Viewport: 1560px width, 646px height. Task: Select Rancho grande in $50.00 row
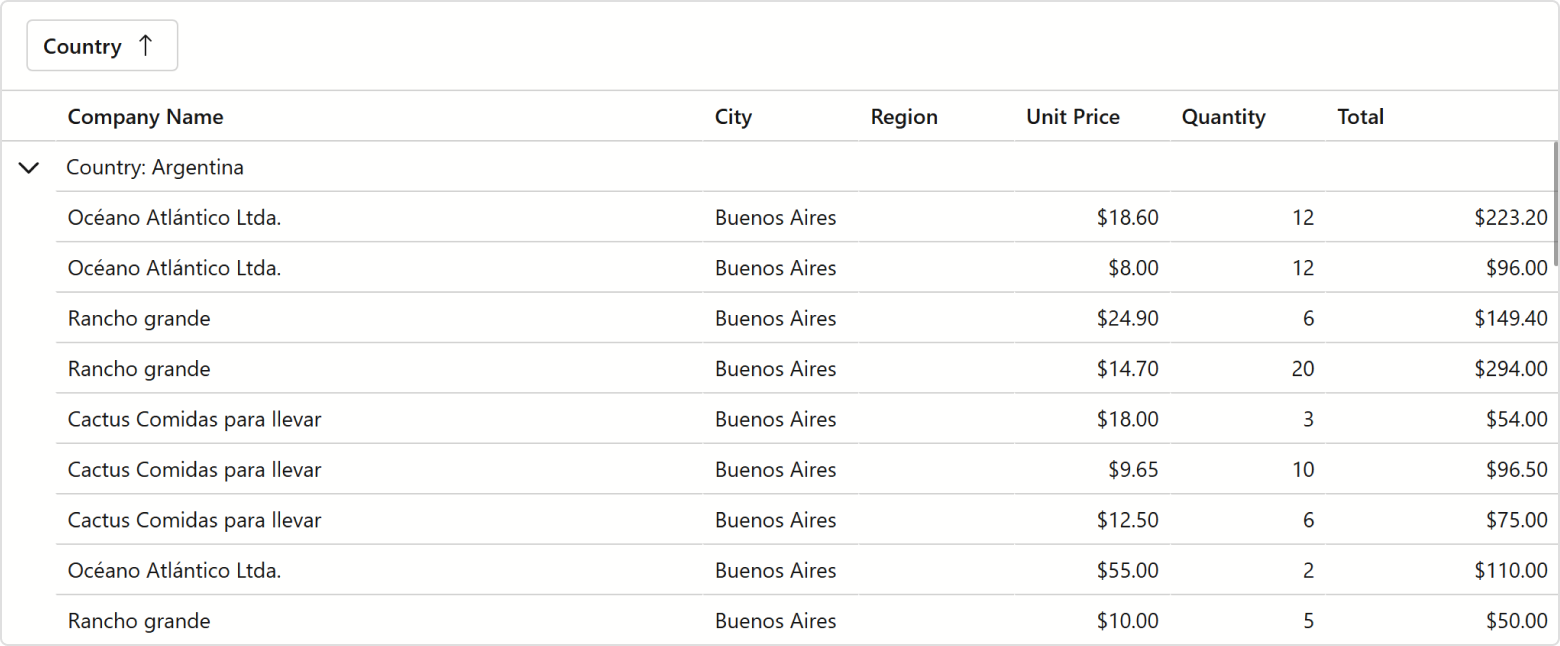(139, 621)
